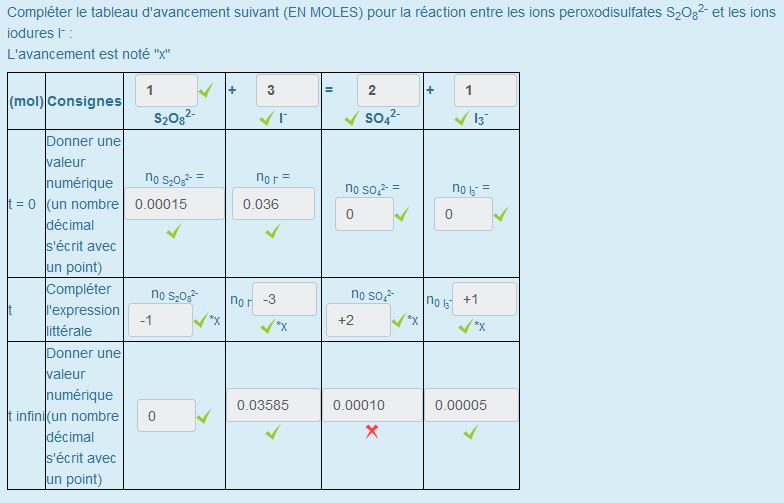
Task: Click green checkmark beside final S2O8 zero
Action: click(204, 416)
